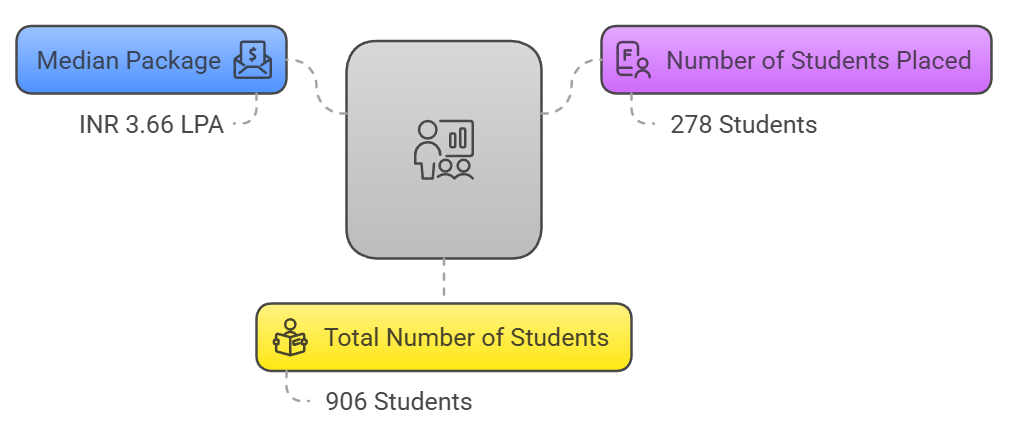This screenshot has height=437, width=1009.
Task: Select the "Median Package" label text
Action: click(129, 60)
